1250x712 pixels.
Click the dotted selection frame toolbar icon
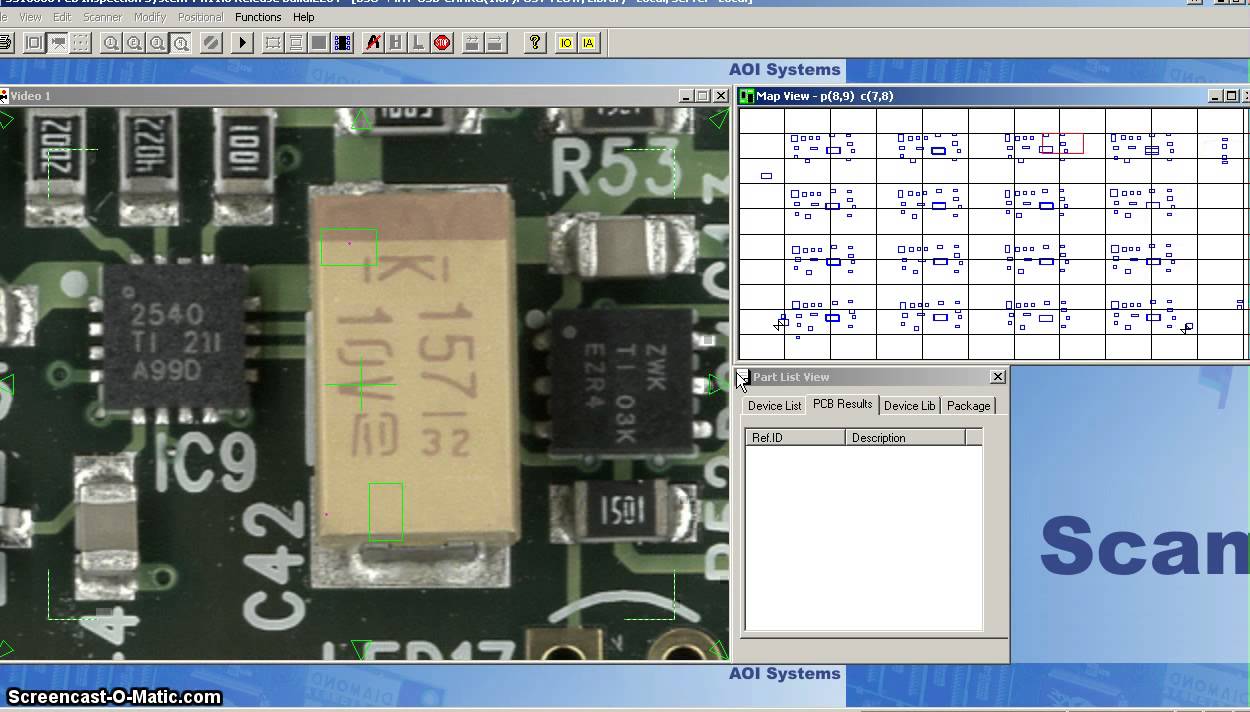[81, 43]
